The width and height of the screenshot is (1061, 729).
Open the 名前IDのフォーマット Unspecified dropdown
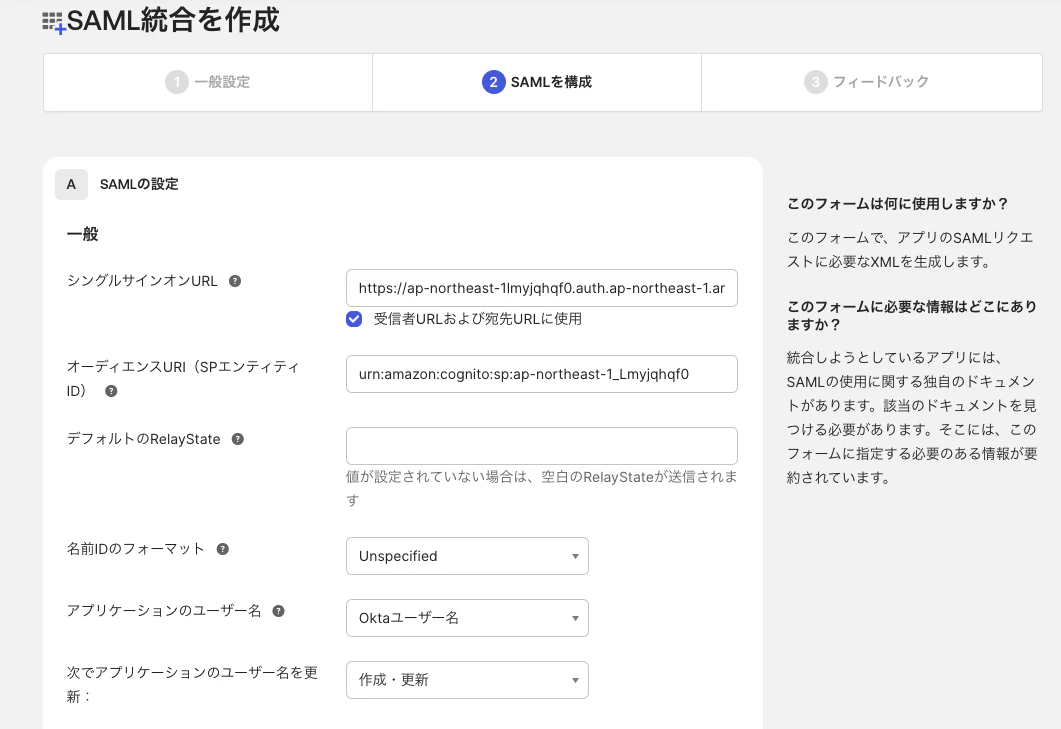point(467,556)
